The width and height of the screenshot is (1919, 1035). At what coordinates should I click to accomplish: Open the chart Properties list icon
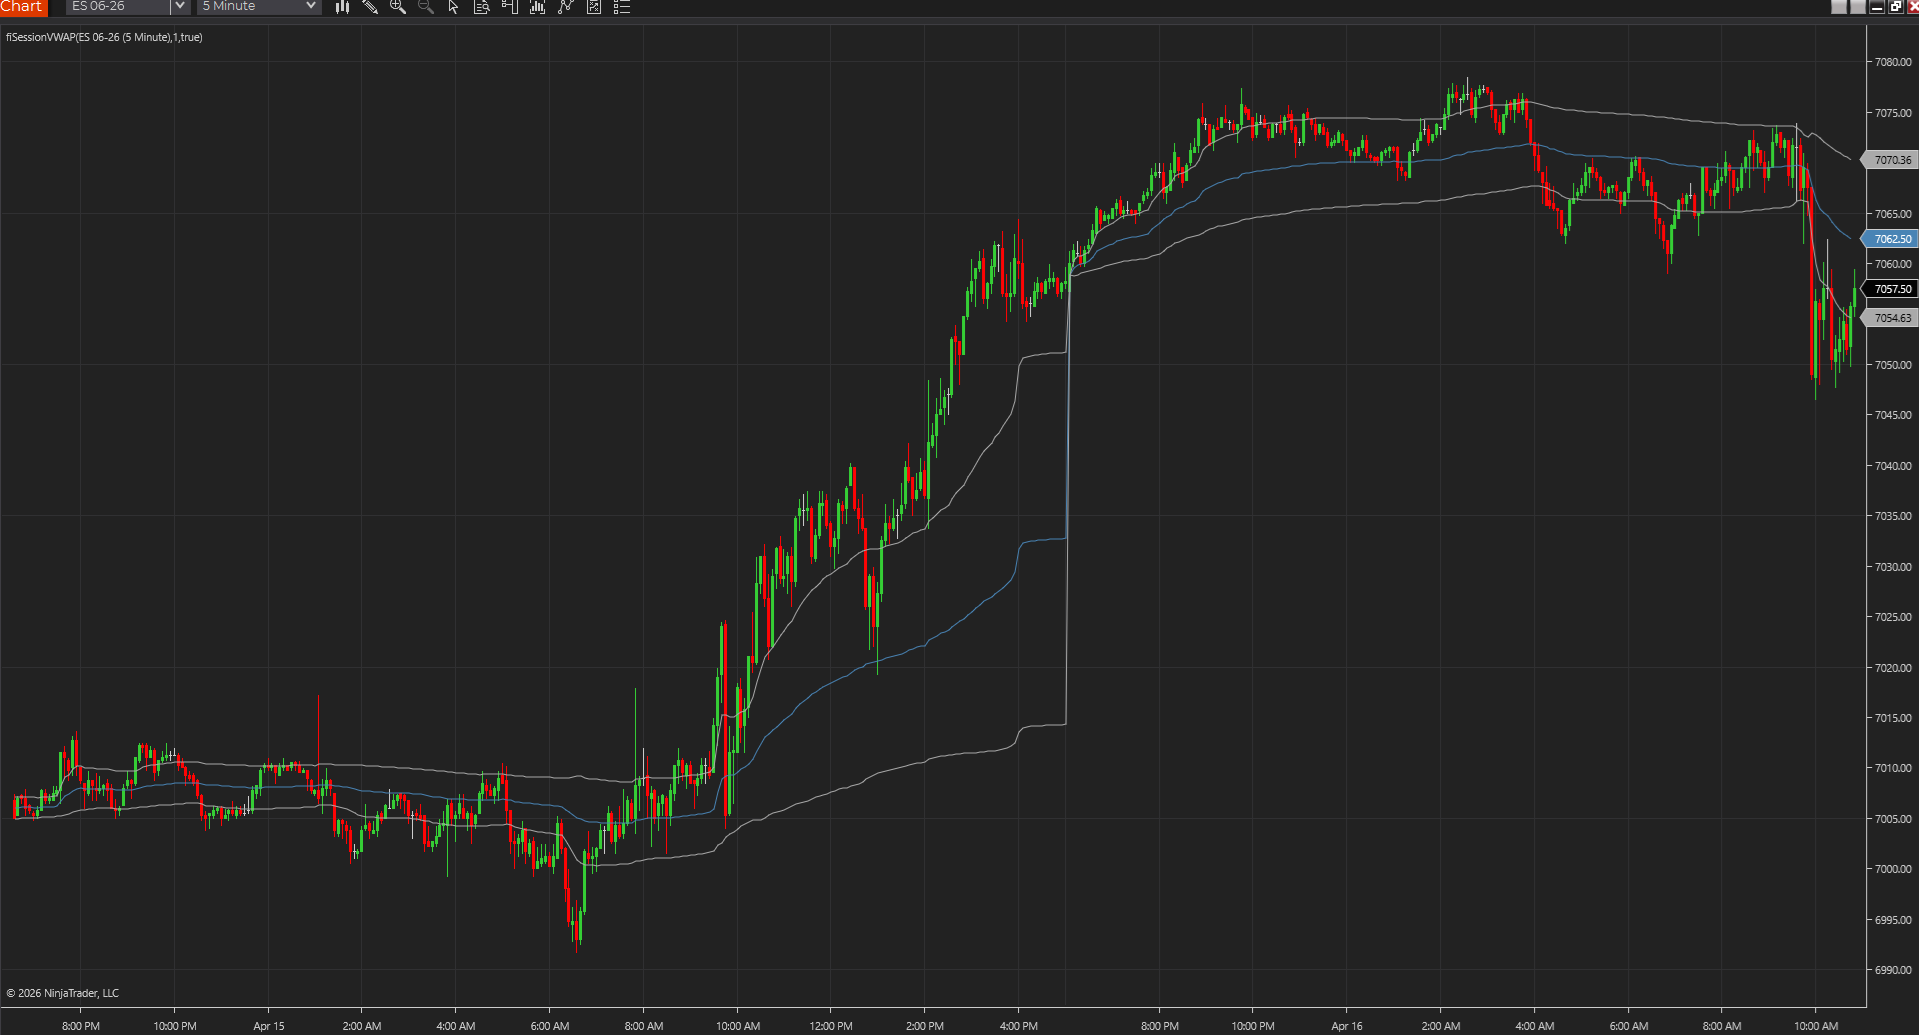[621, 7]
